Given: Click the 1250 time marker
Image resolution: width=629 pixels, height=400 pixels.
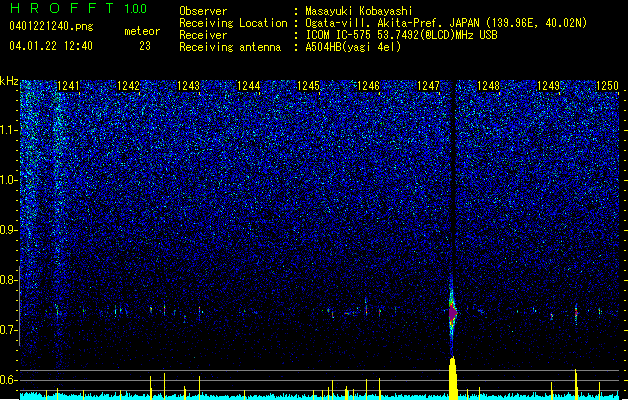Looking at the screenshot, I should point(607,86).
